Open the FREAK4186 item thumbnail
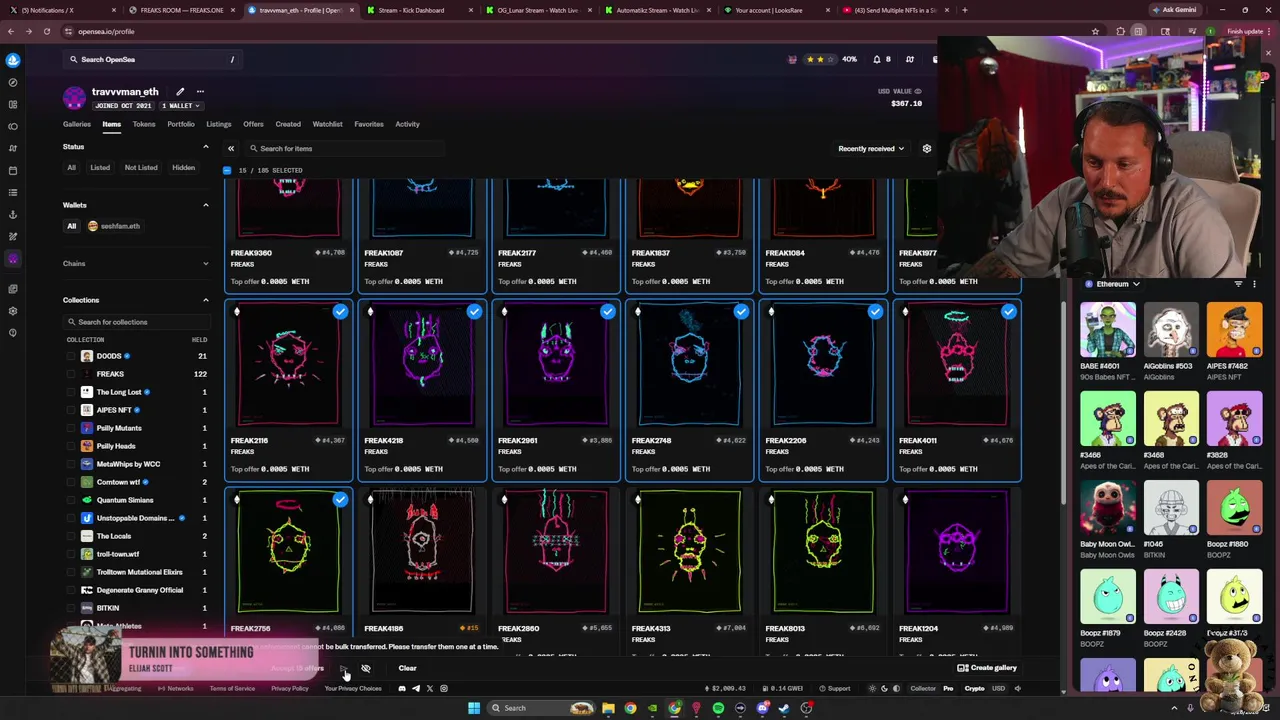The height and width of the screenshot is (720, 1280). coord(422,552)
